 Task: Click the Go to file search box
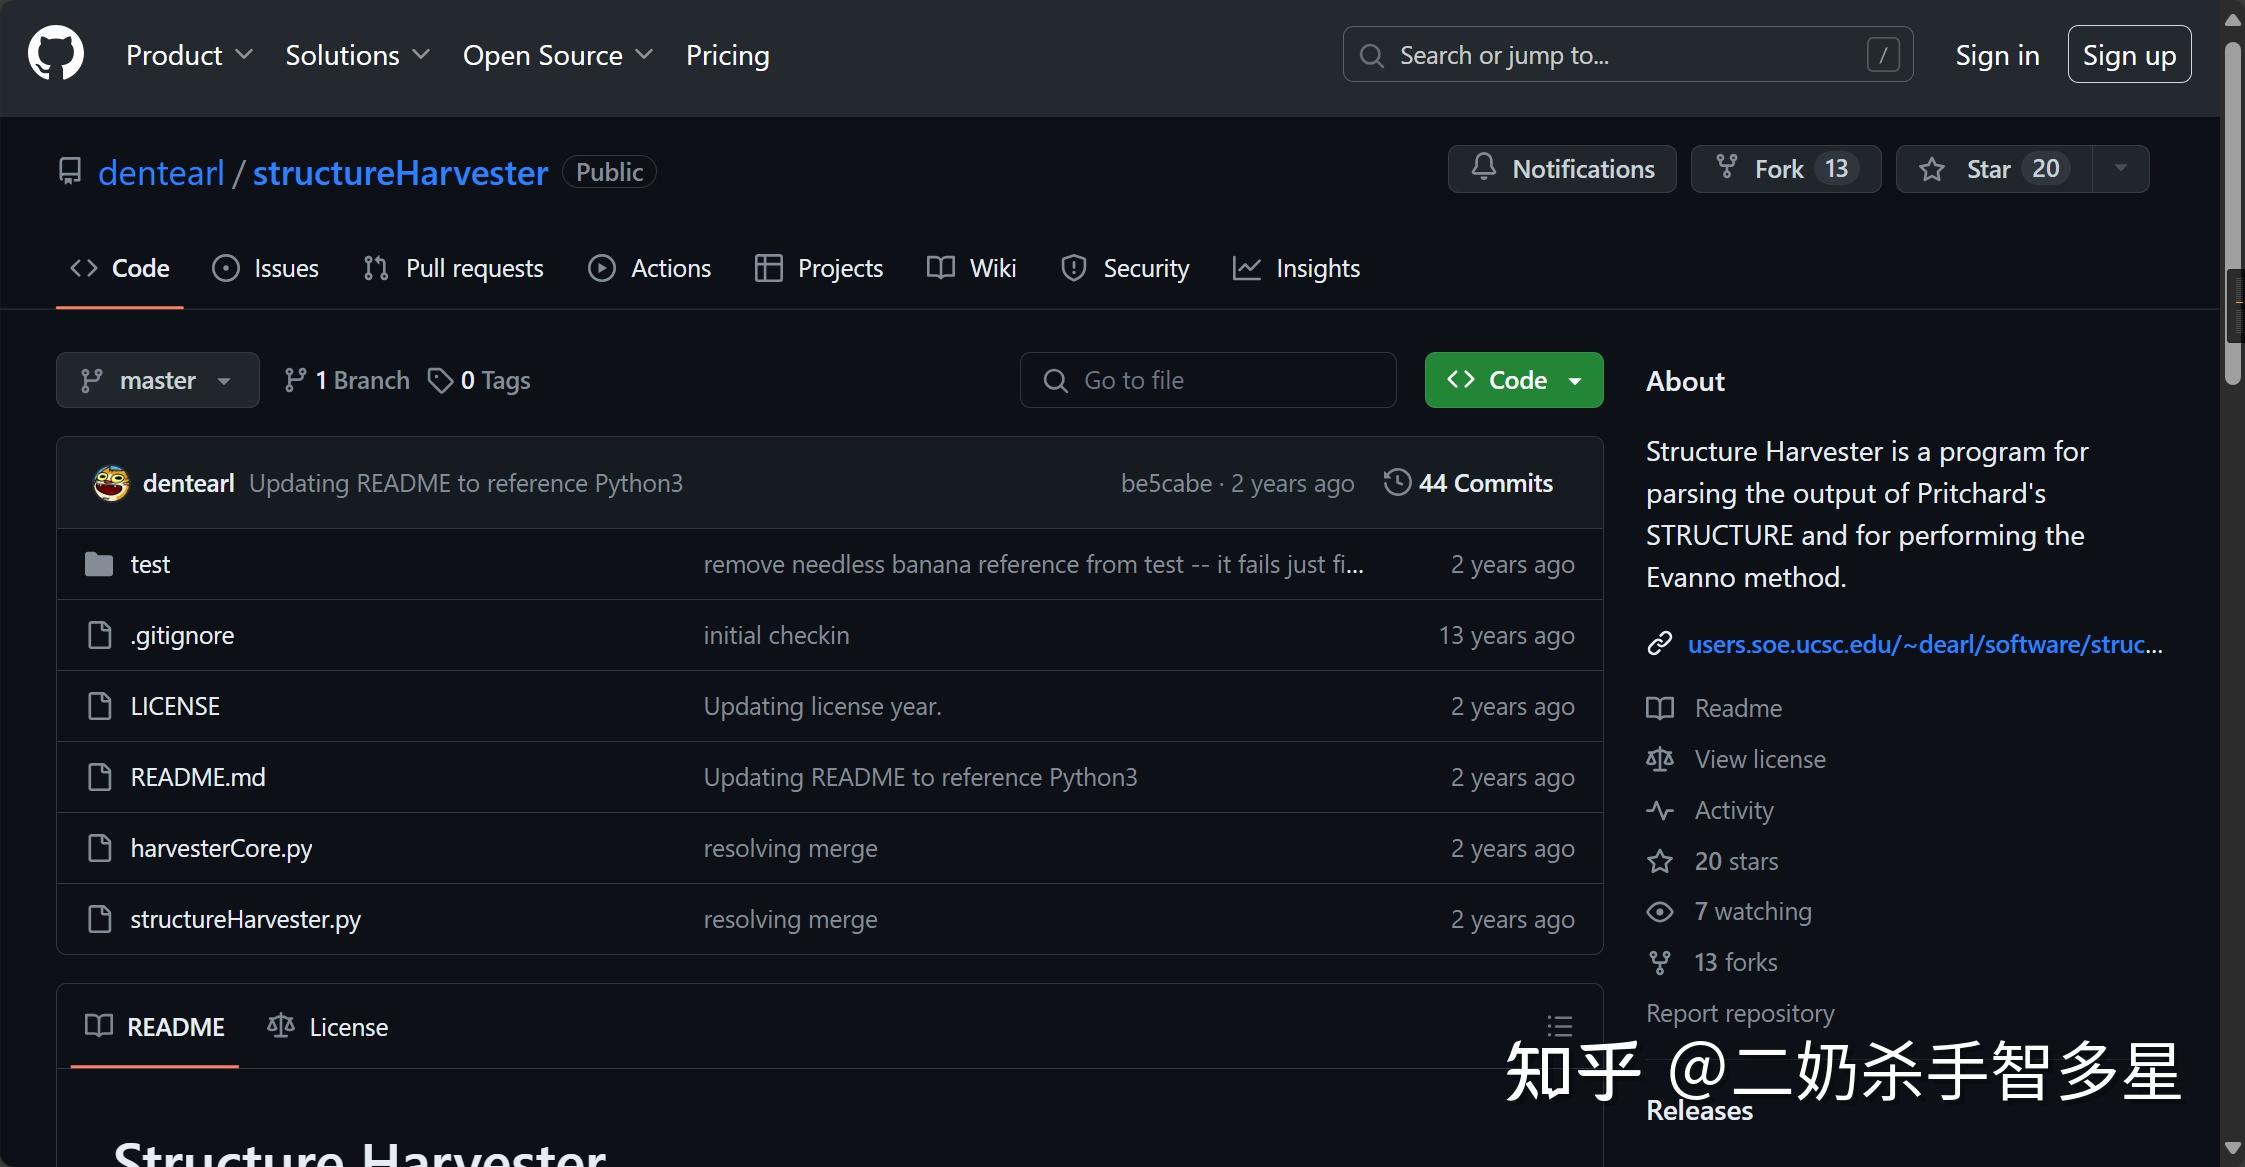point(1208,380)
